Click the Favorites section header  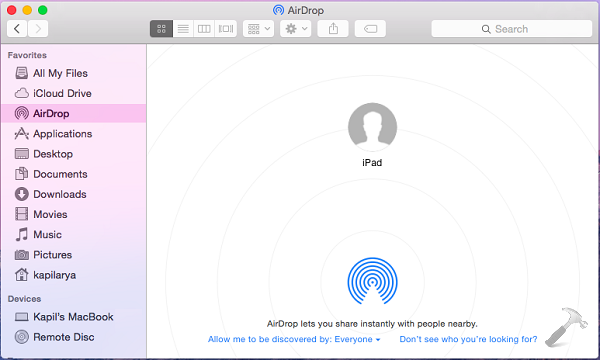click(27, 55)
